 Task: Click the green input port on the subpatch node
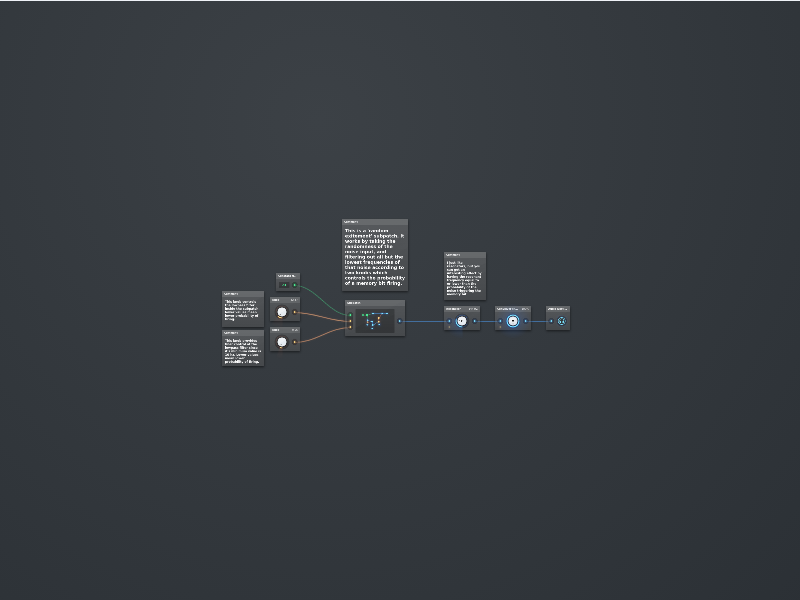tap(350, 315)
